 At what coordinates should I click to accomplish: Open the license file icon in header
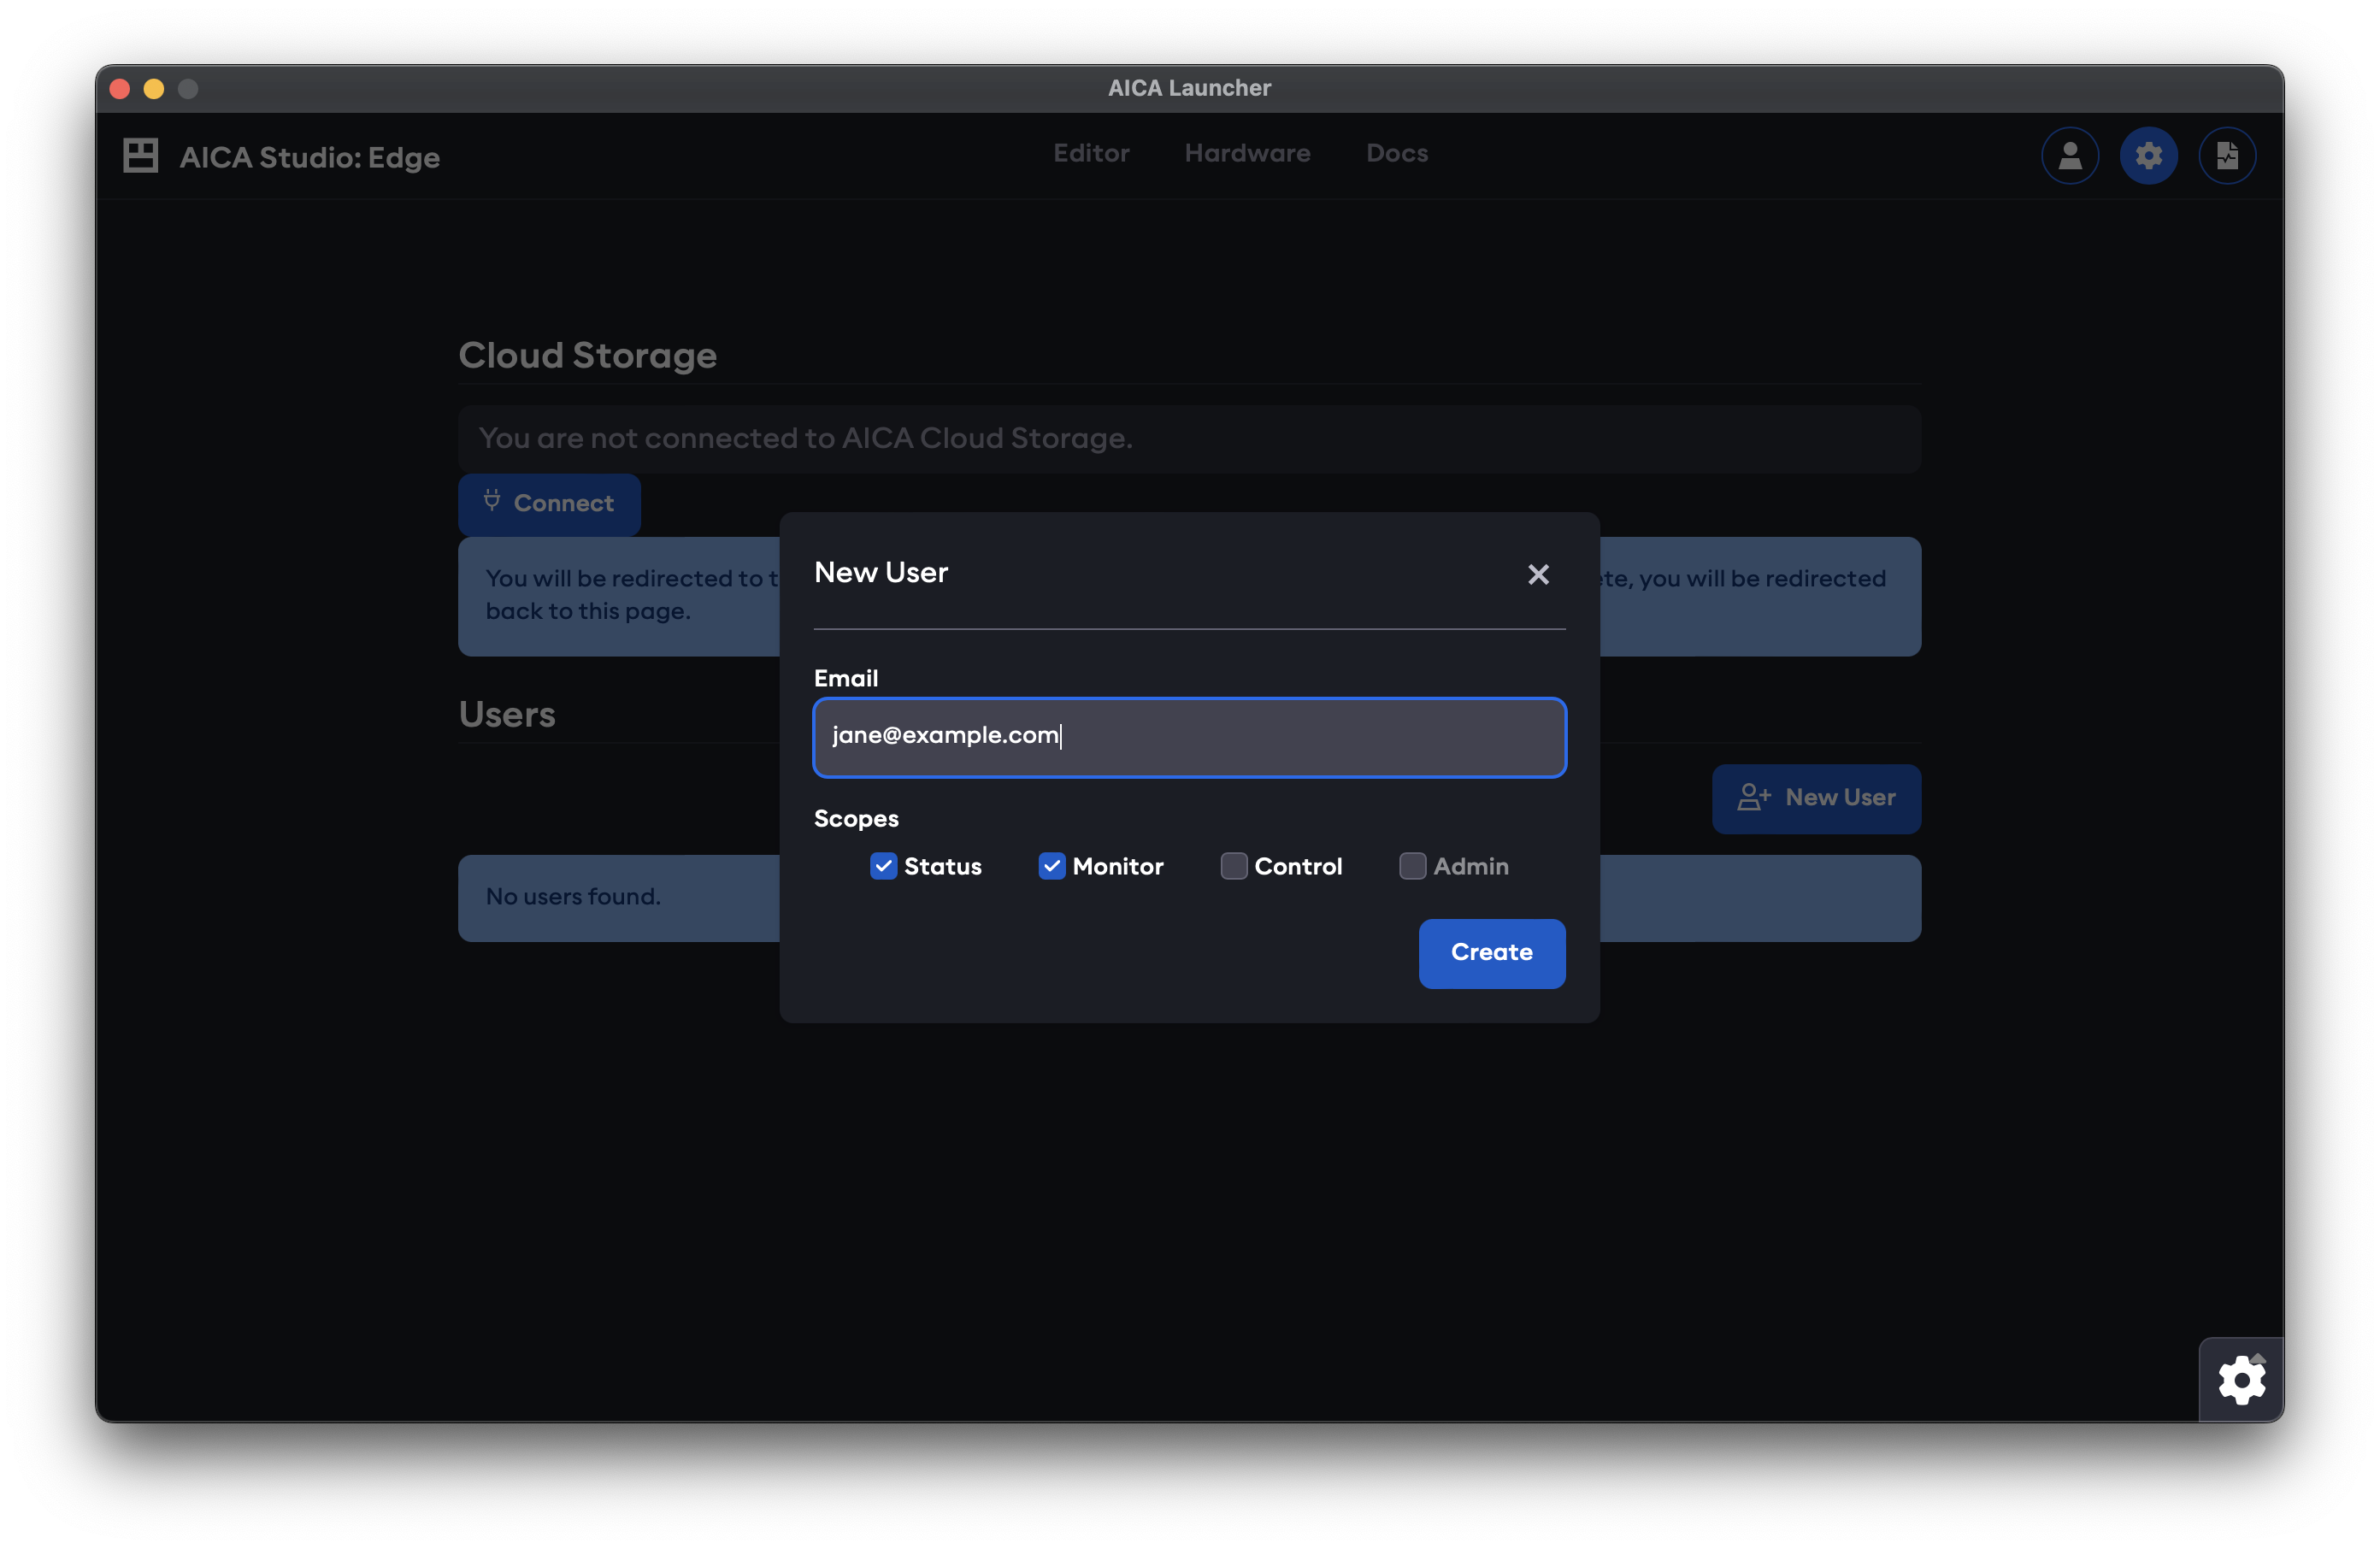[2227, 156]
